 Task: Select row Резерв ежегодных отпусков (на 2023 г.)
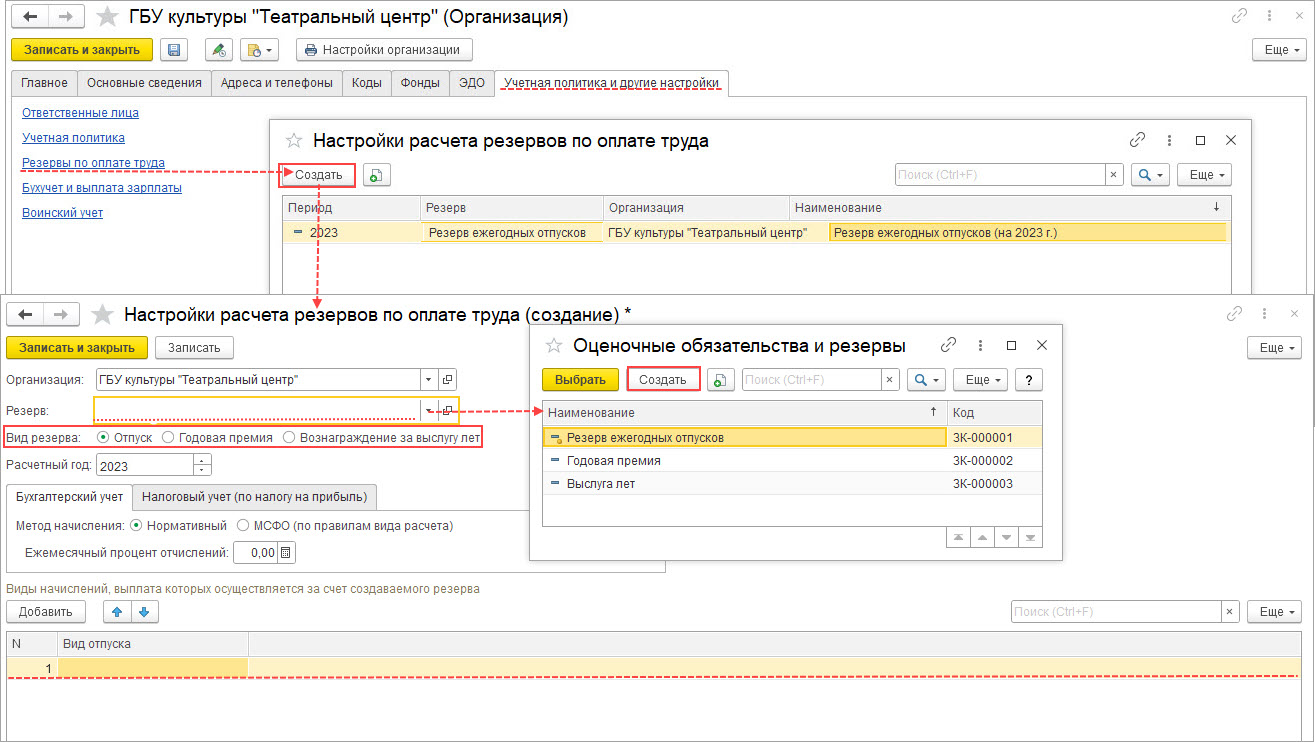[757, 232]
